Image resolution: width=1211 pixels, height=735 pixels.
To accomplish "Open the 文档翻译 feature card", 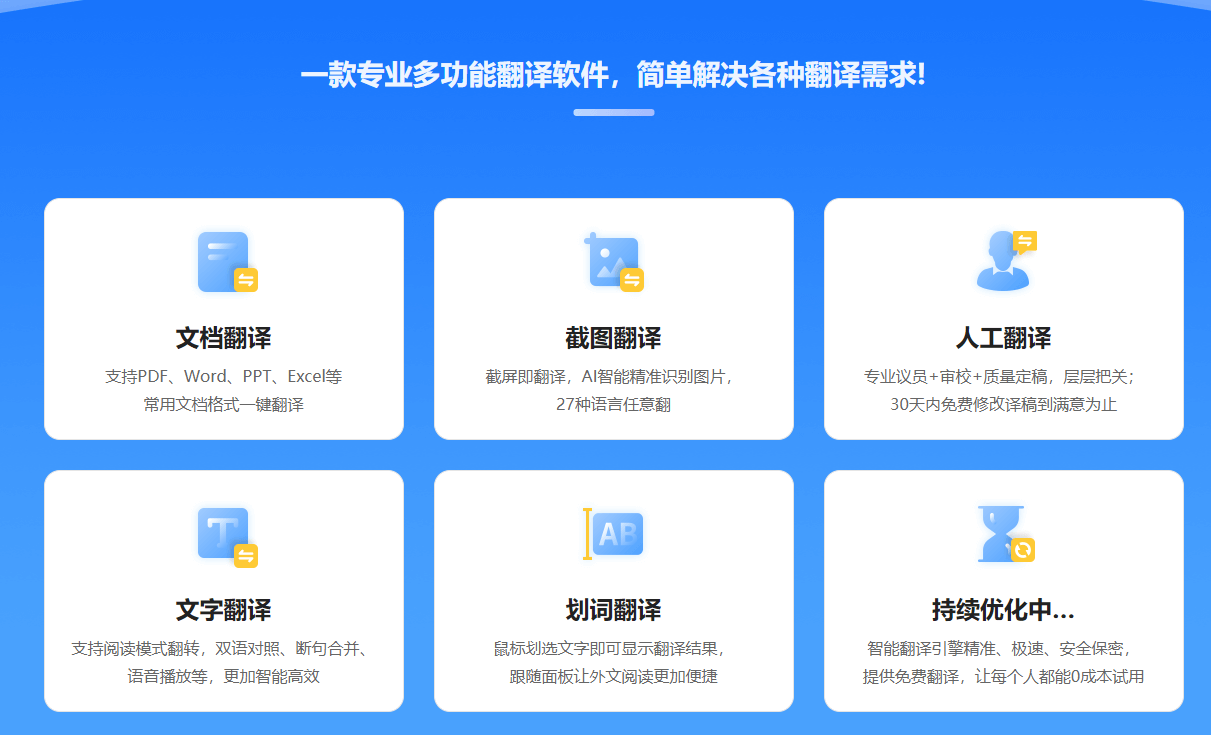I will (222, 319).
